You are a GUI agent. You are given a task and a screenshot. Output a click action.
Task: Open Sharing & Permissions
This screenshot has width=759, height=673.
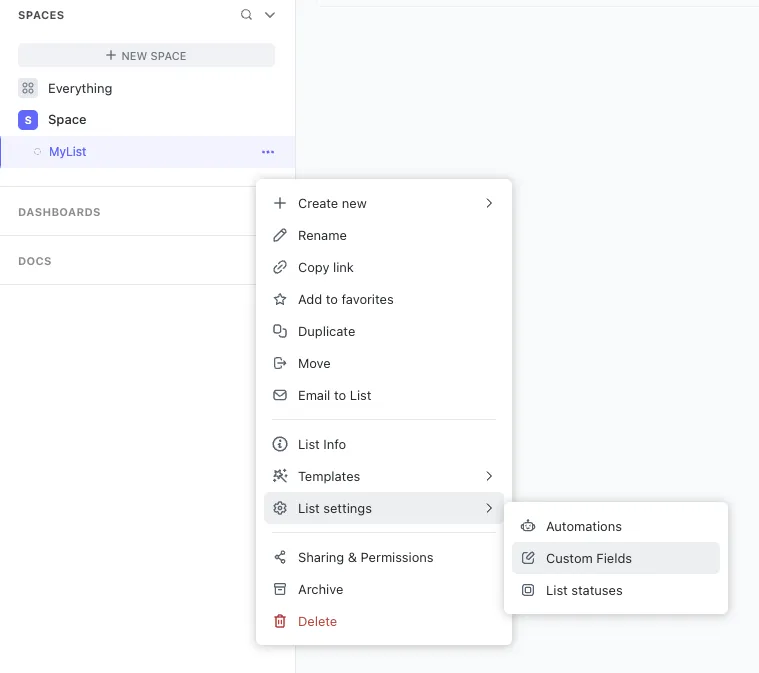click(x=383, y=557)
